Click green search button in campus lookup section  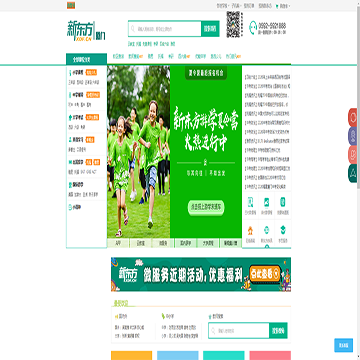pyautogui.click(x=278, y=331)
